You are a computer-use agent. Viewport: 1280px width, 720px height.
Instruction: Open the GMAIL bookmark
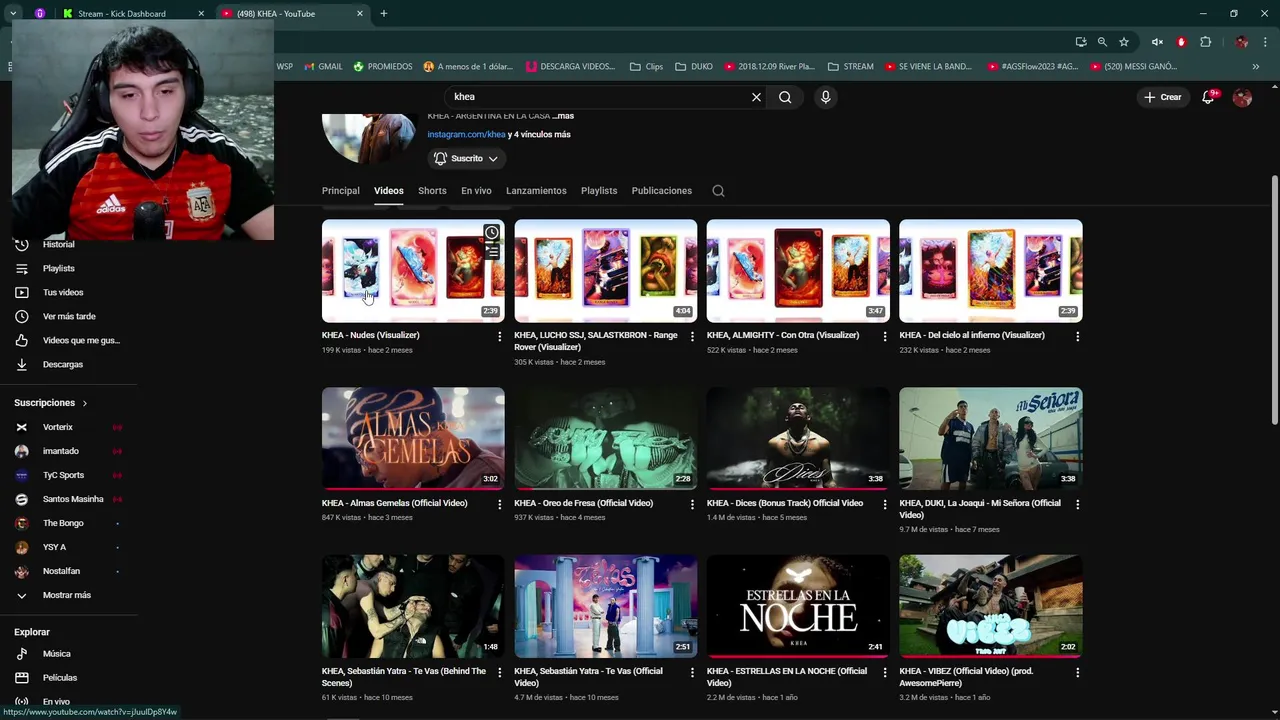[323, 67]
